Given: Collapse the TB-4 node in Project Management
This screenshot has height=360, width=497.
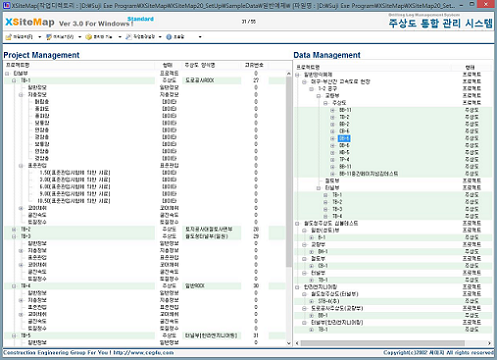Looking at the screenshot, I should coord(14,286).
